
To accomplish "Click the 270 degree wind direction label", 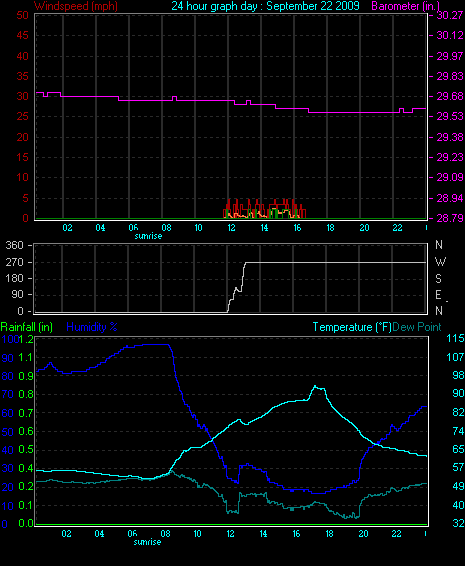I will (15, 262).
